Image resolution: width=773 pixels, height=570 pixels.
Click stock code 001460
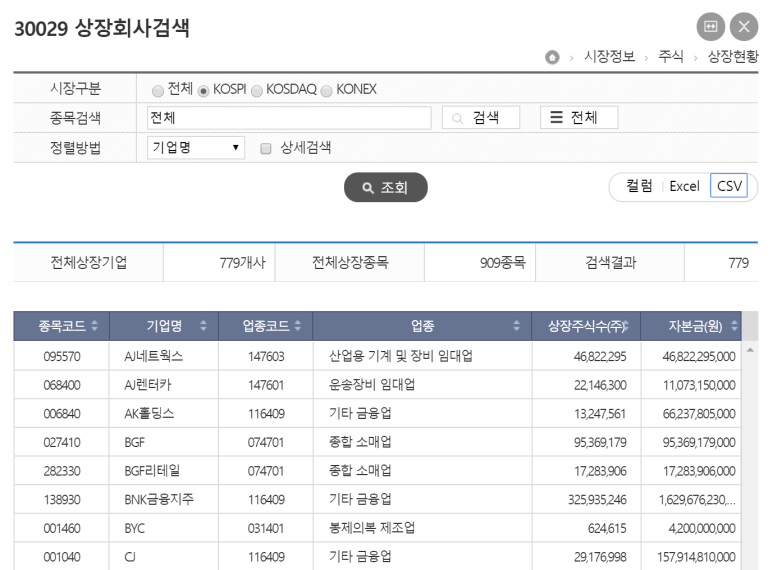62,528
